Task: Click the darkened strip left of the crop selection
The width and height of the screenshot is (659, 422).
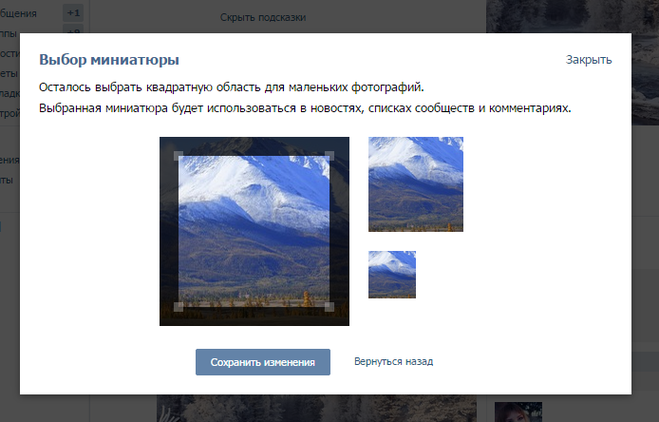Action: 168,231
